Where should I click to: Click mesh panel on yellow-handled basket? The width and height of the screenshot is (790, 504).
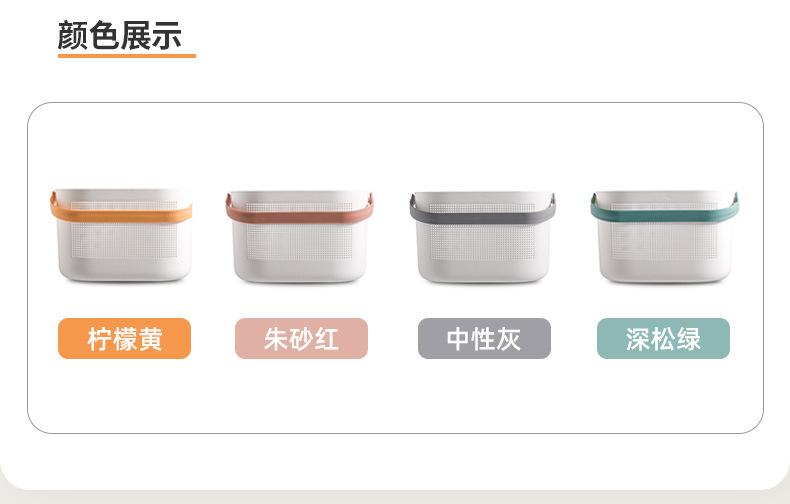pyautogui.click(x=124, y=241)
